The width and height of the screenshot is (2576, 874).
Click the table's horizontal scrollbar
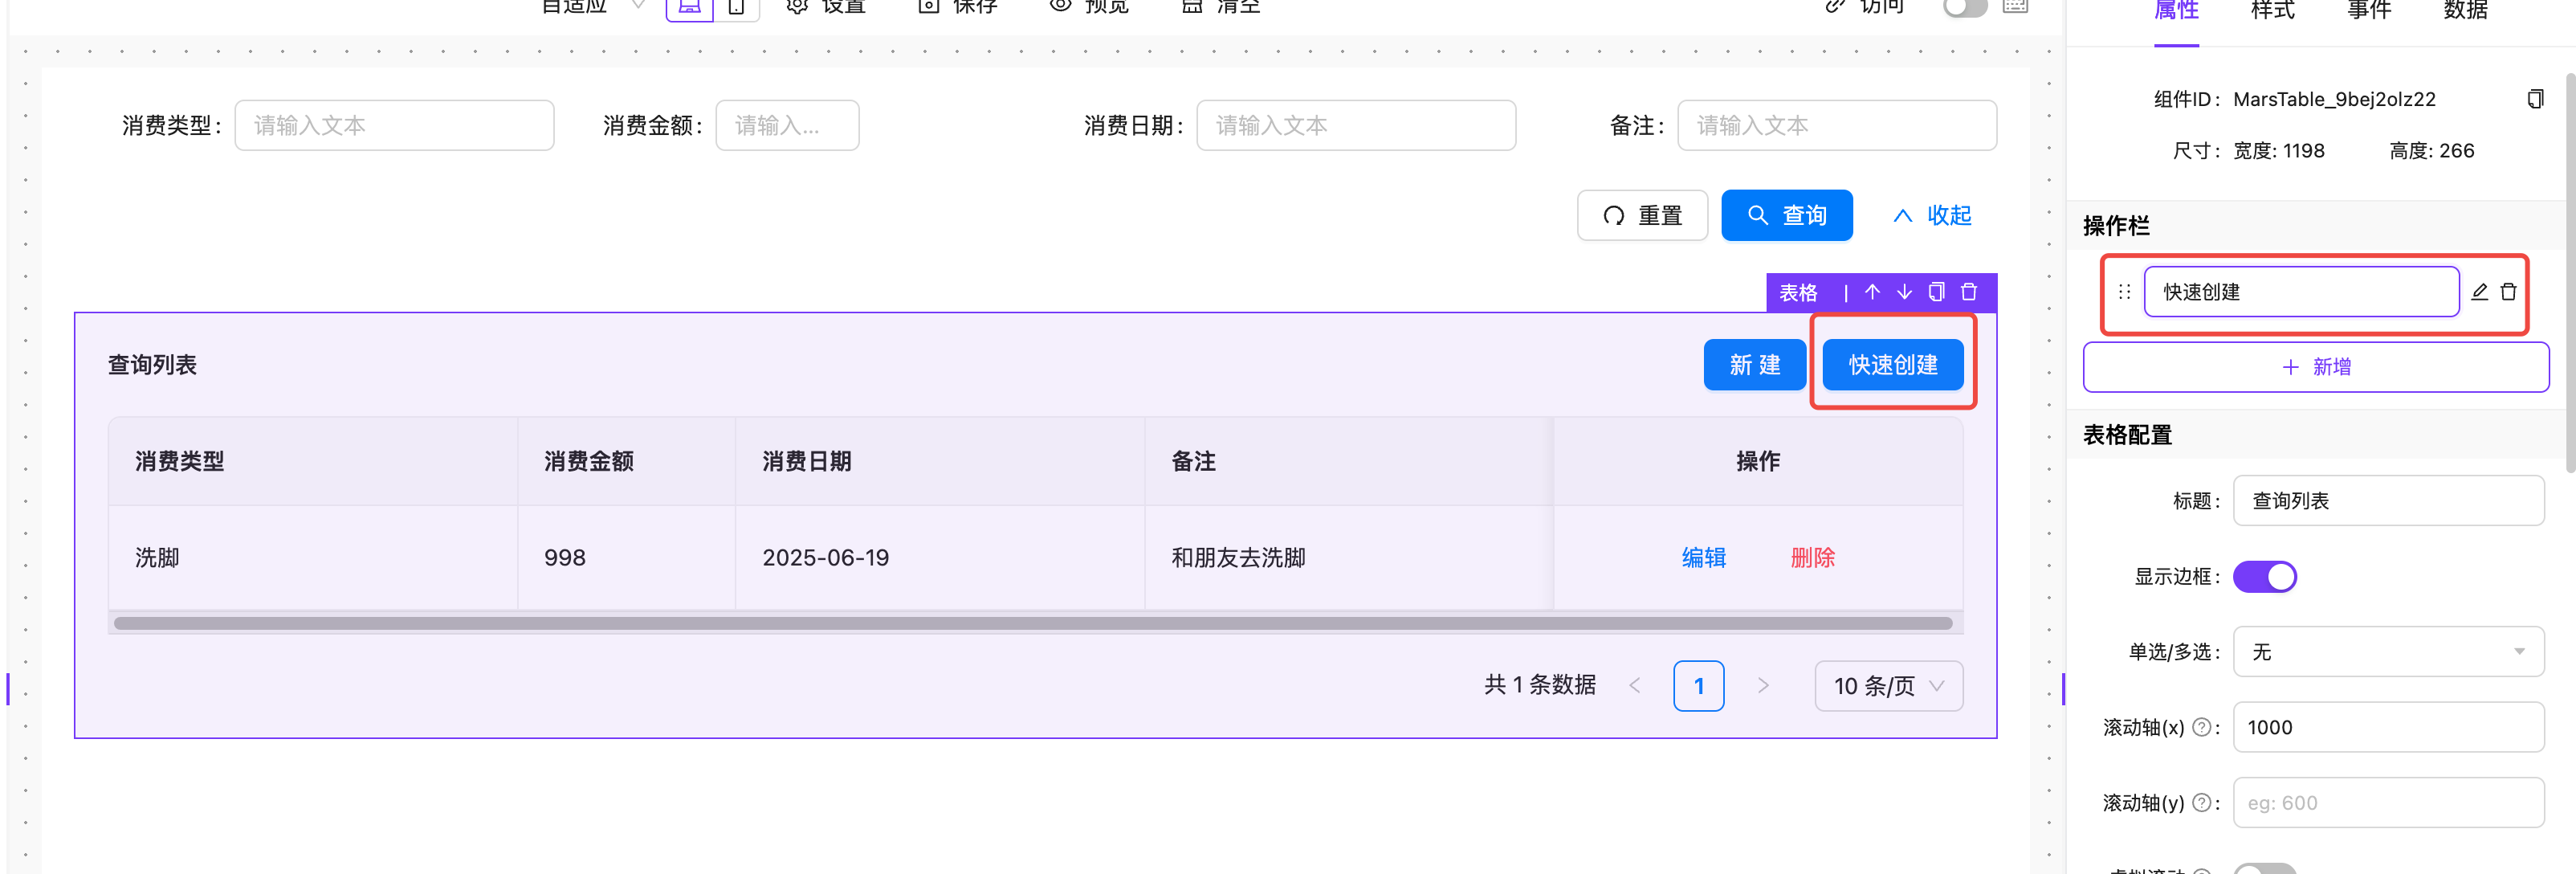[1033, 623]
